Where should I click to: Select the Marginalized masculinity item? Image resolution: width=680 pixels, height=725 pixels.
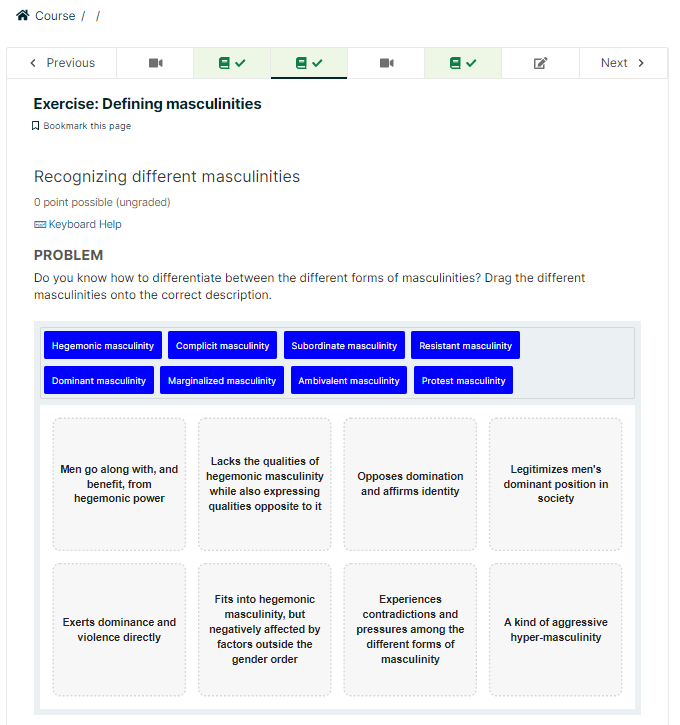pos(222,381)
